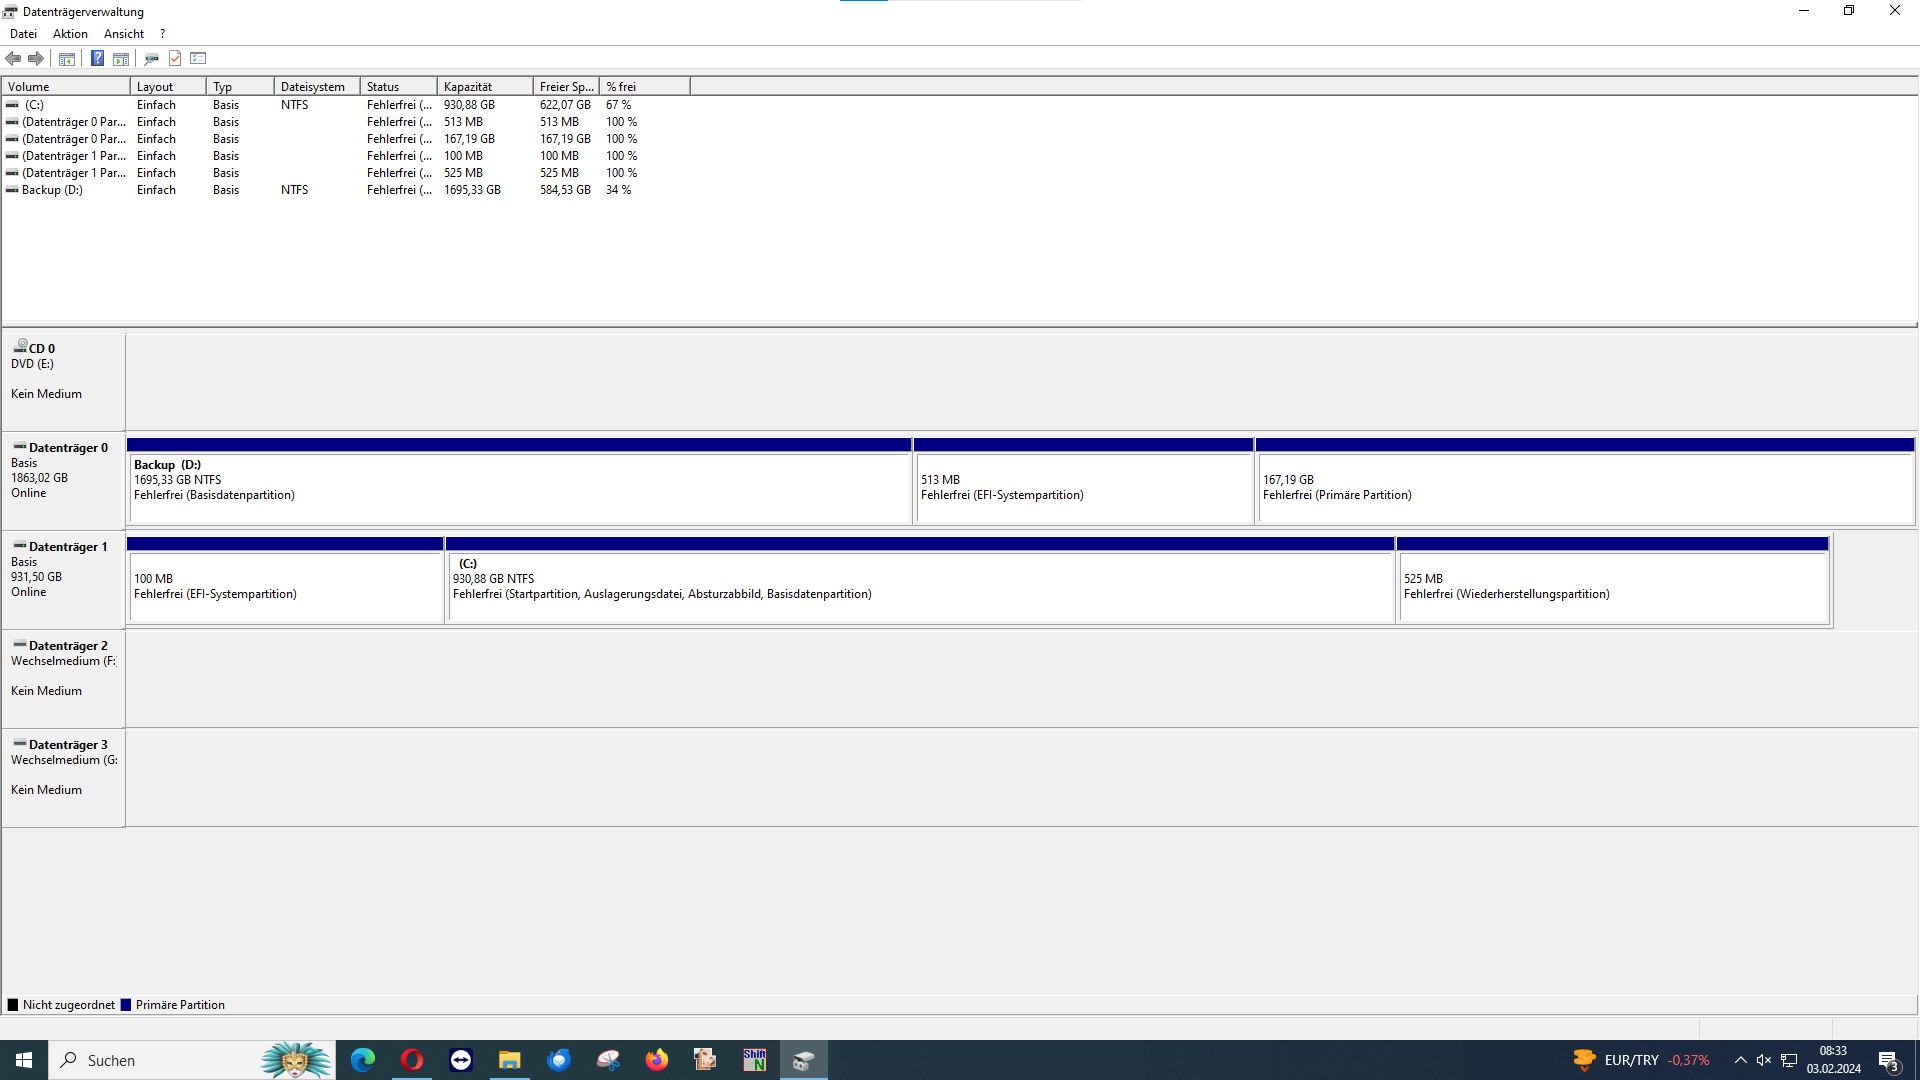Viewport: 1920px width, 1080px height.
Task: Click the Primäre Partition legend color square
Action: (126, 1004)
